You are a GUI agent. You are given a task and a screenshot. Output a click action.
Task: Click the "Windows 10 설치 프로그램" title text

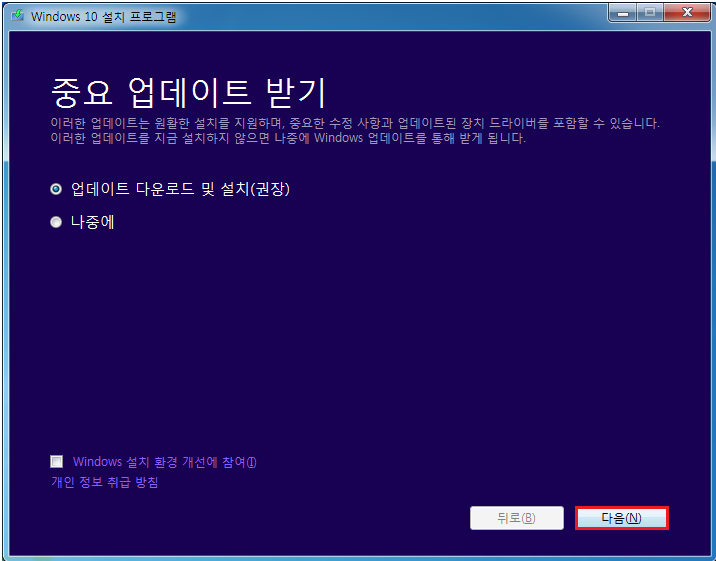tap(103, 16)
